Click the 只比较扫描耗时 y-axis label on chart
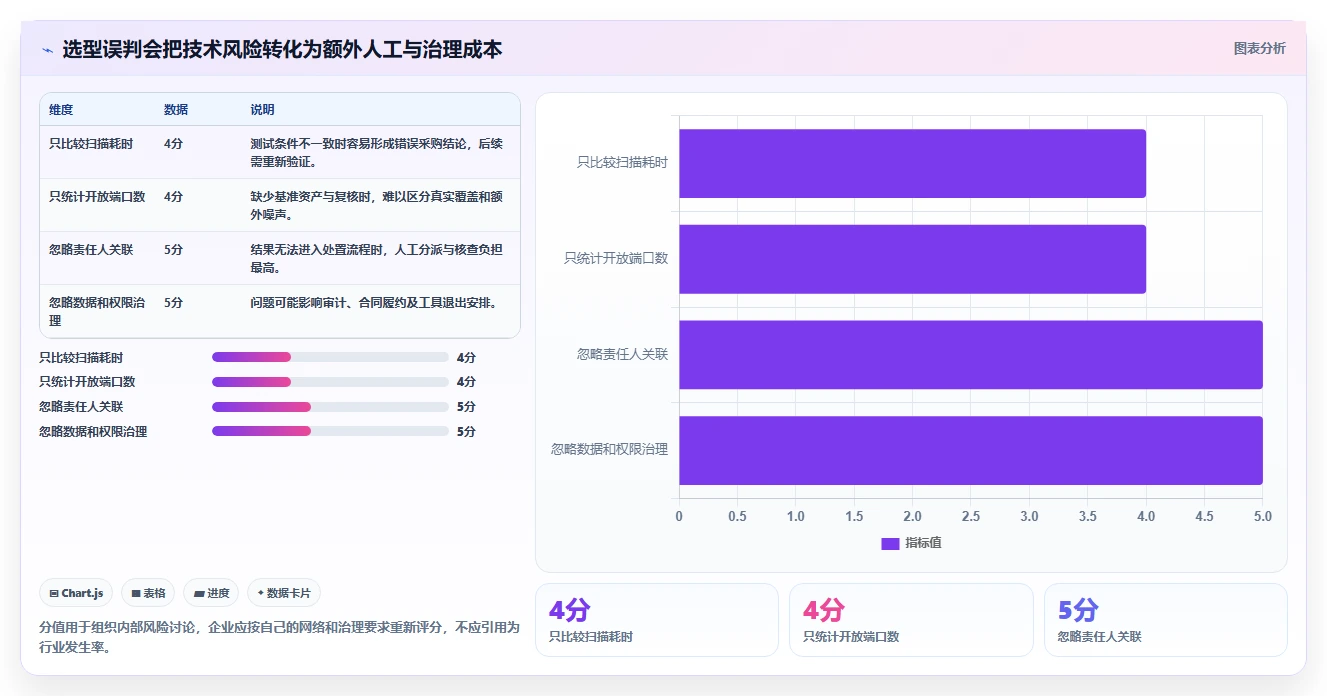This screenshot has width=1327, height=696. click(x=622, y=162)
